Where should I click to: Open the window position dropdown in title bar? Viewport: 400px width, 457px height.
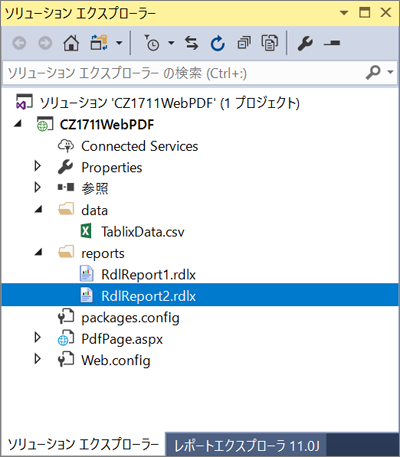pyautogui.click(x=344, y=13)
